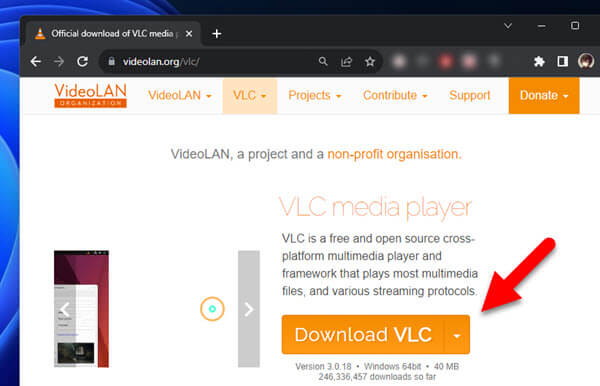Click the downloads so far counter text
Screen dimensions: 600x386
click(x=377, y=377)
